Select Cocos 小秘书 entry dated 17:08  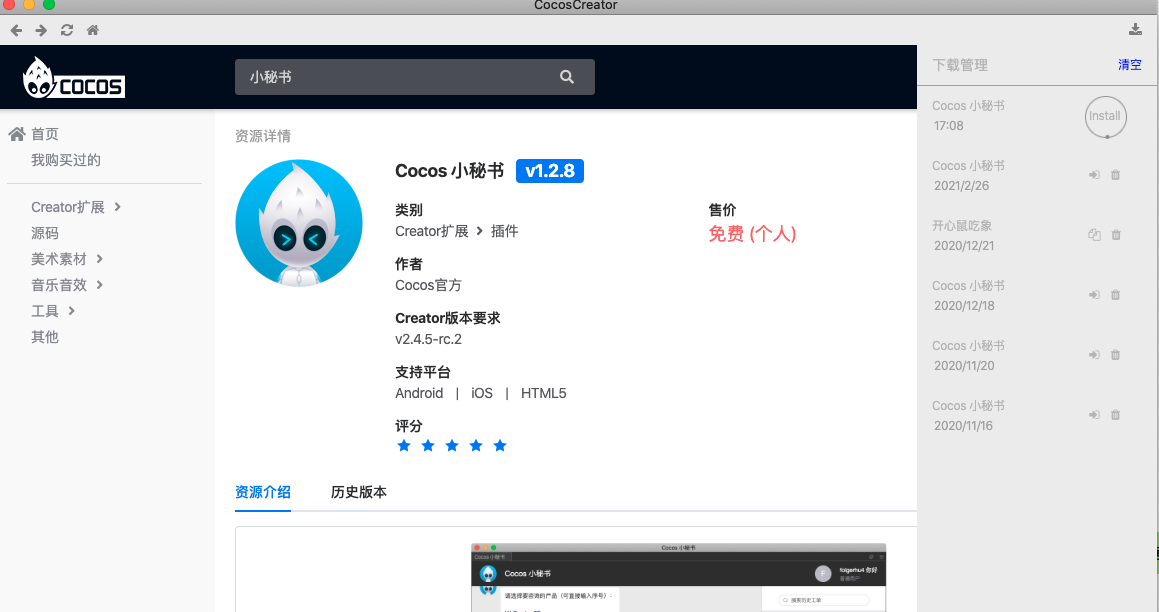[x=968, y=106]
